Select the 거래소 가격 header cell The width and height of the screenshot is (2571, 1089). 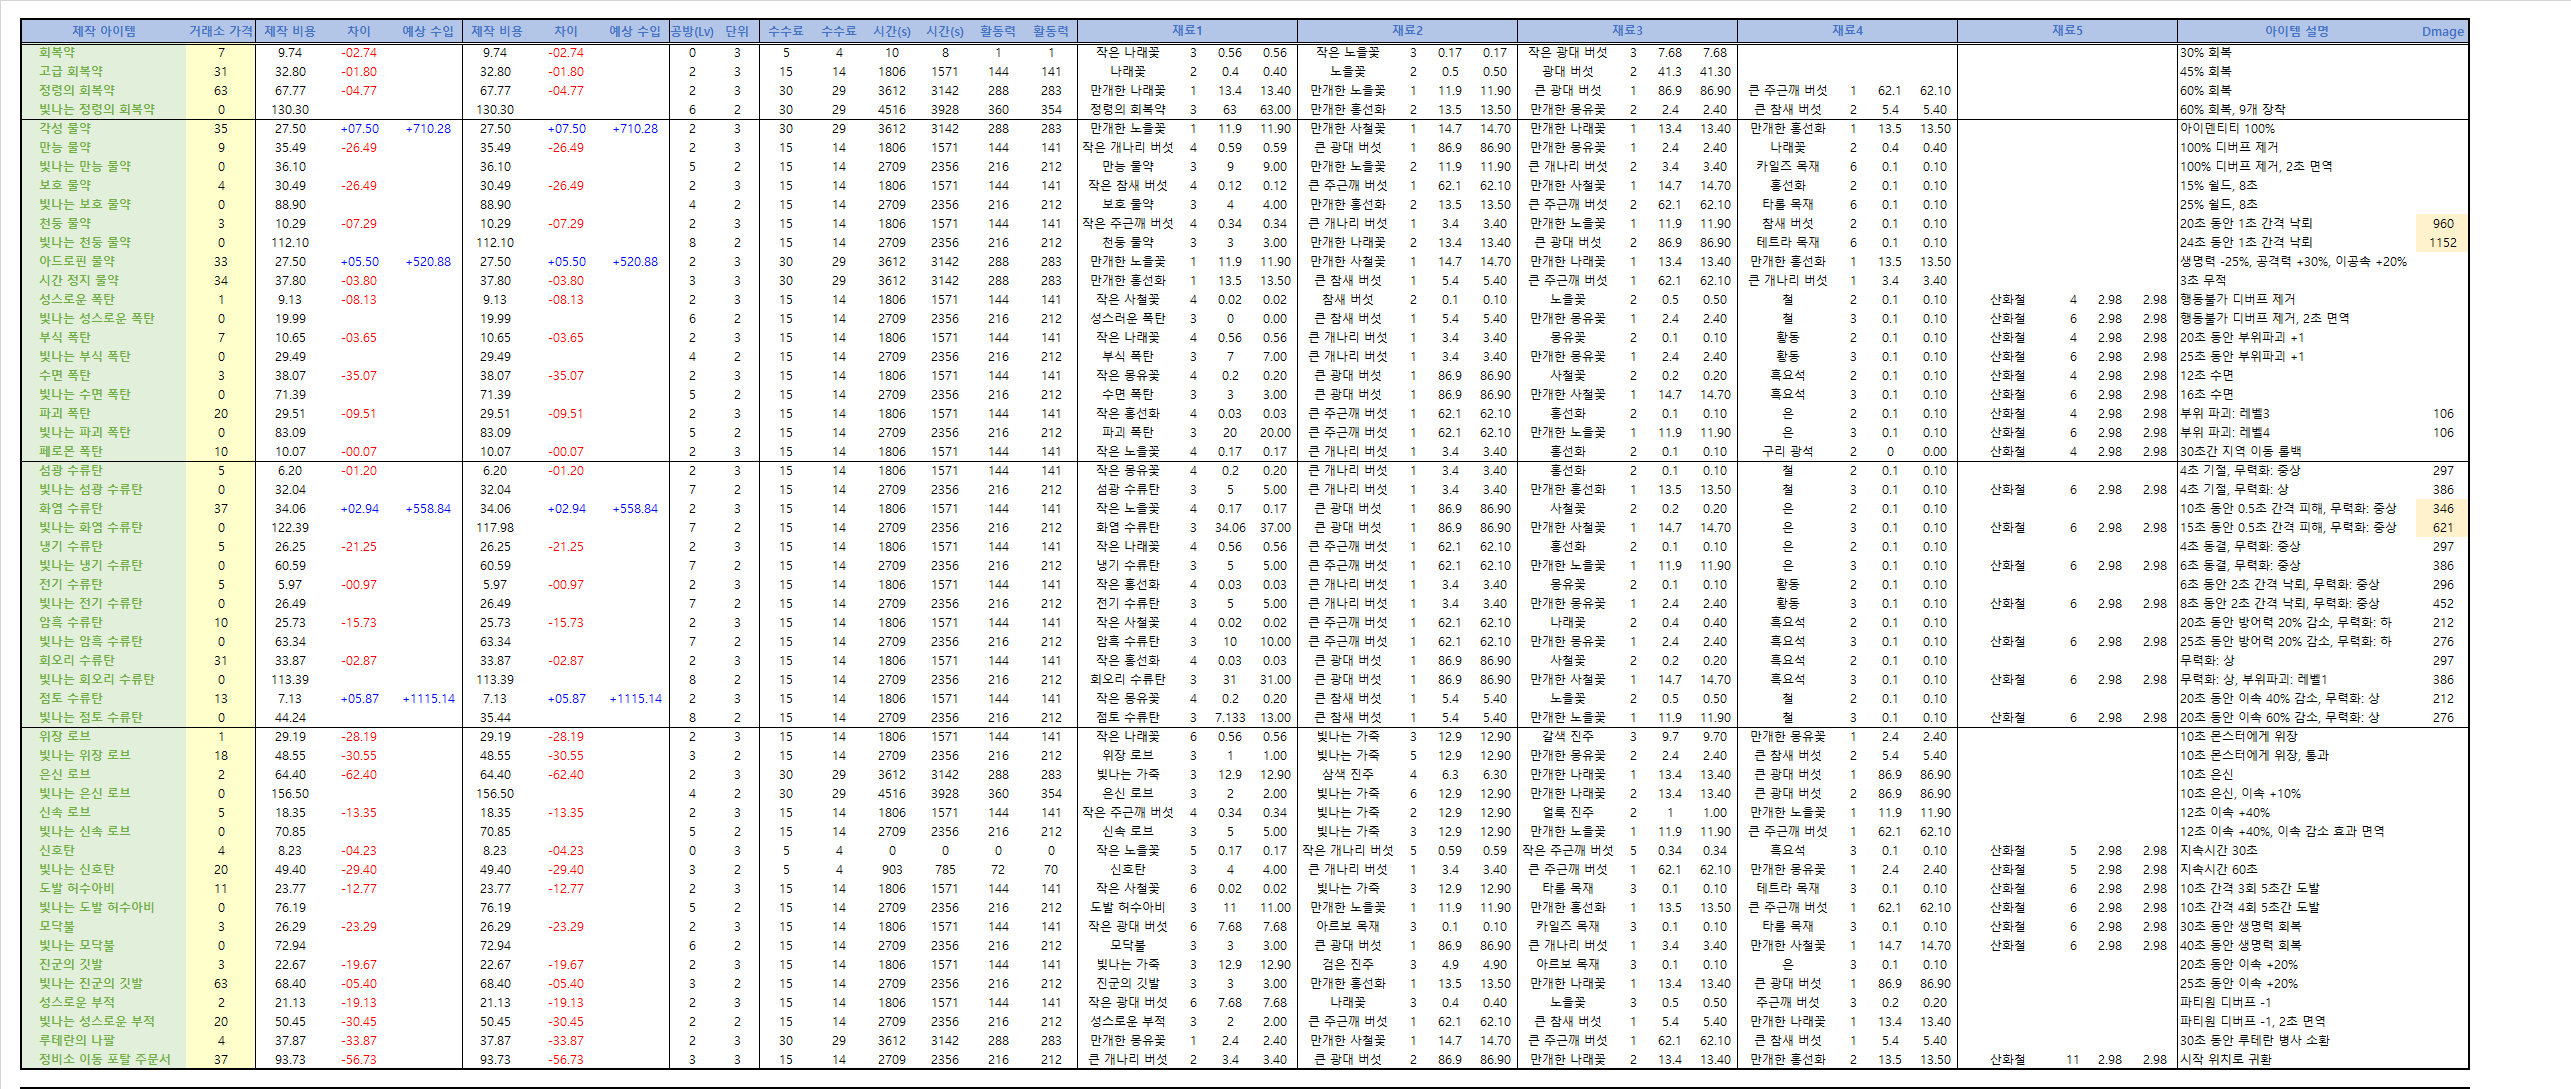click(220, 31)
